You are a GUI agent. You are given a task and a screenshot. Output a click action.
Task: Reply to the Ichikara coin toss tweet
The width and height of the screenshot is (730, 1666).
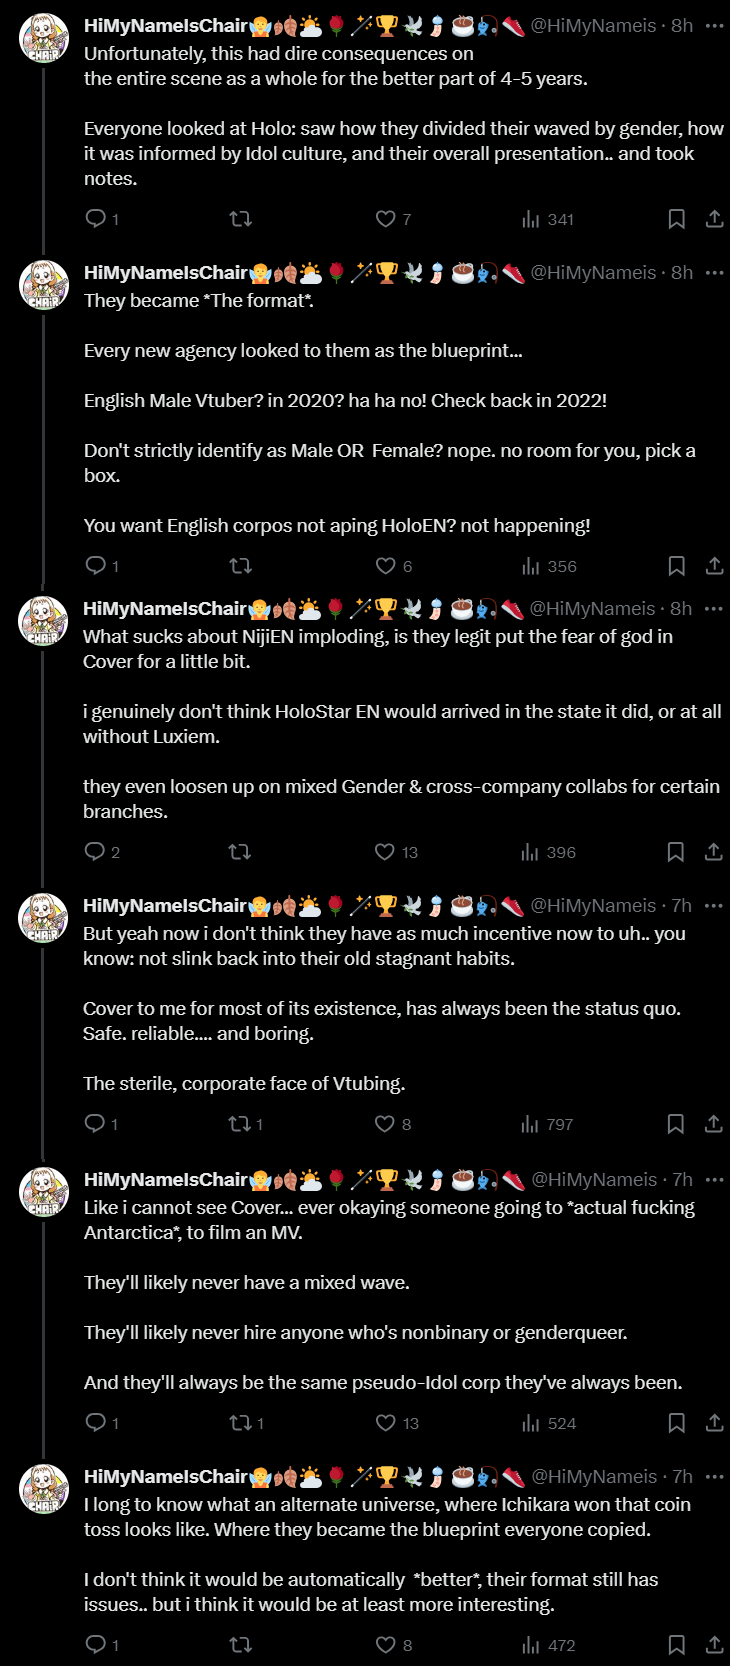click(96, 1645)
